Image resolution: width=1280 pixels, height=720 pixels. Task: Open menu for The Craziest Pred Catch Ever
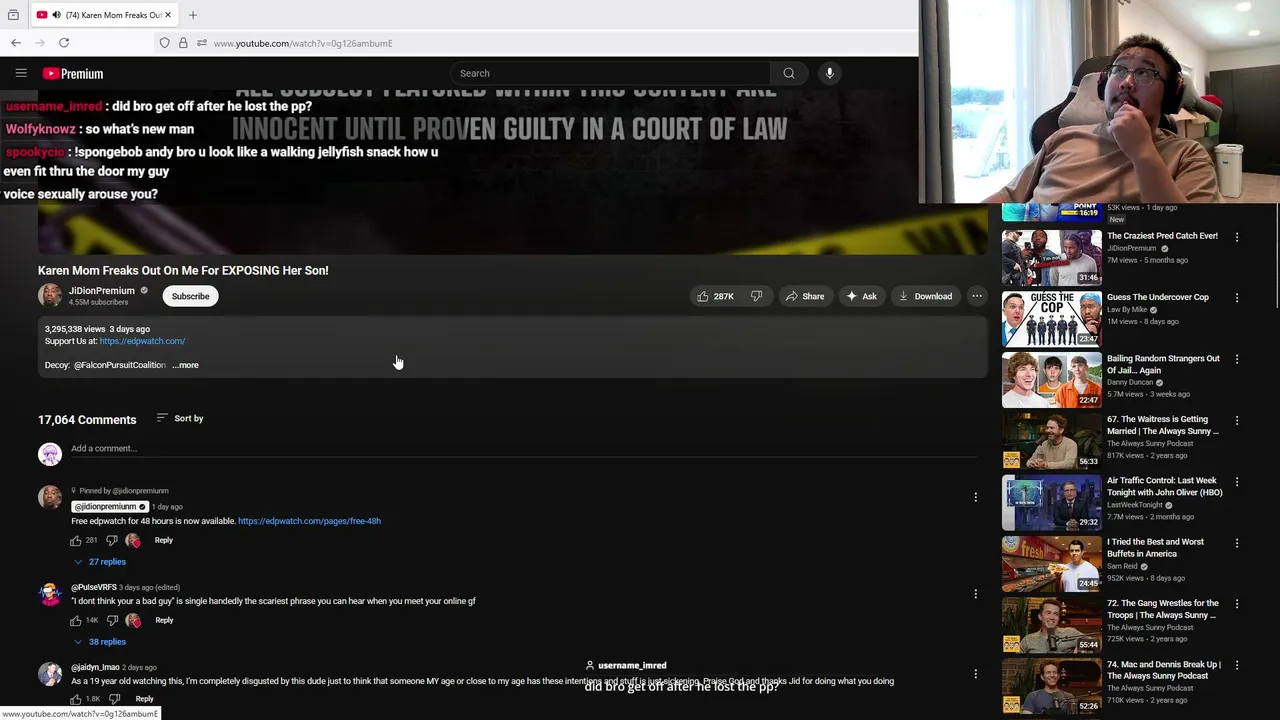click(x=1237, y=237)
